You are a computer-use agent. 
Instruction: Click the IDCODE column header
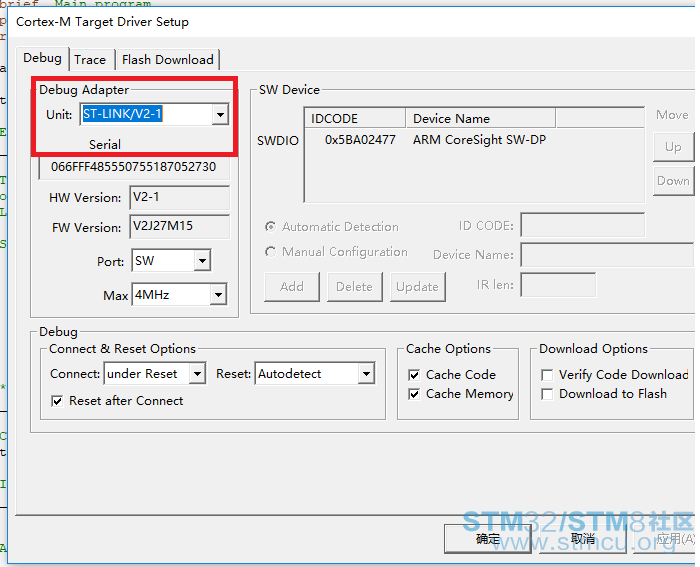coord(355,118)
